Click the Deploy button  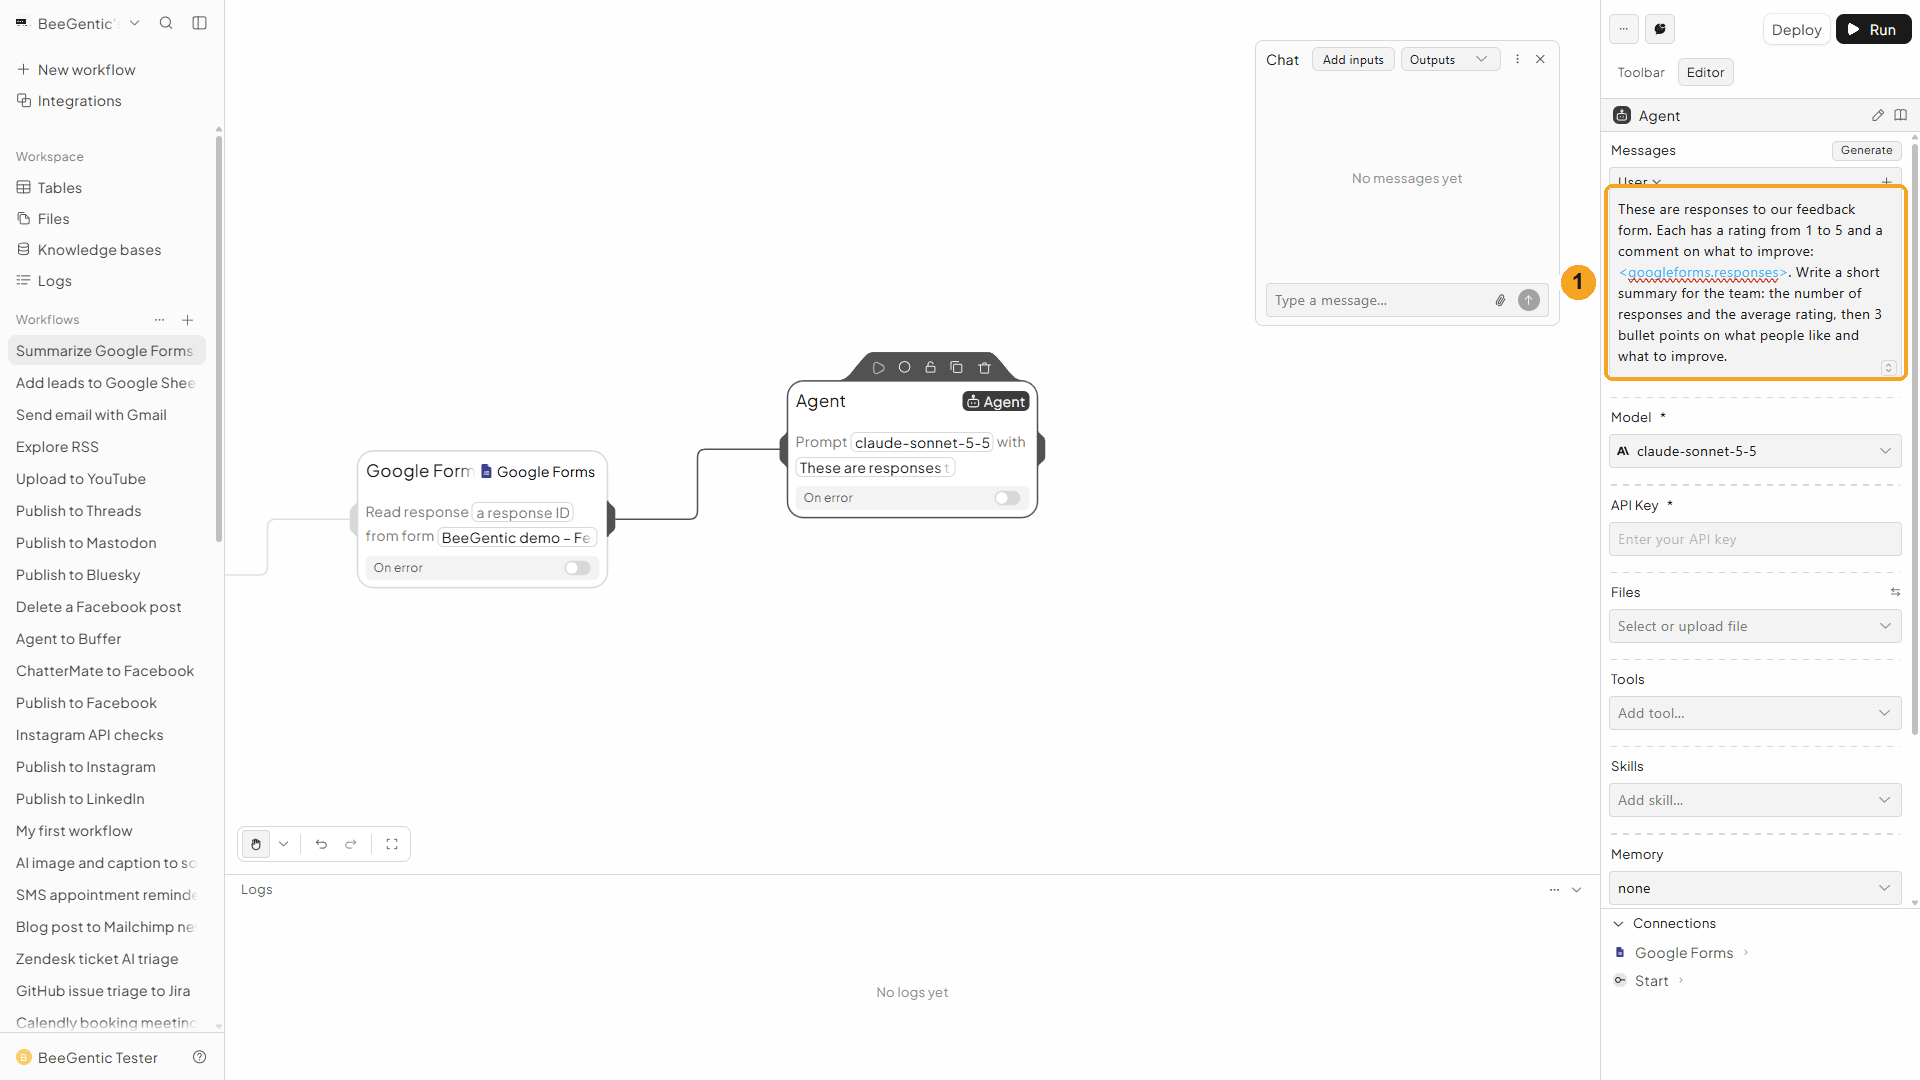pyautogui.click(x=1796, y=29)
